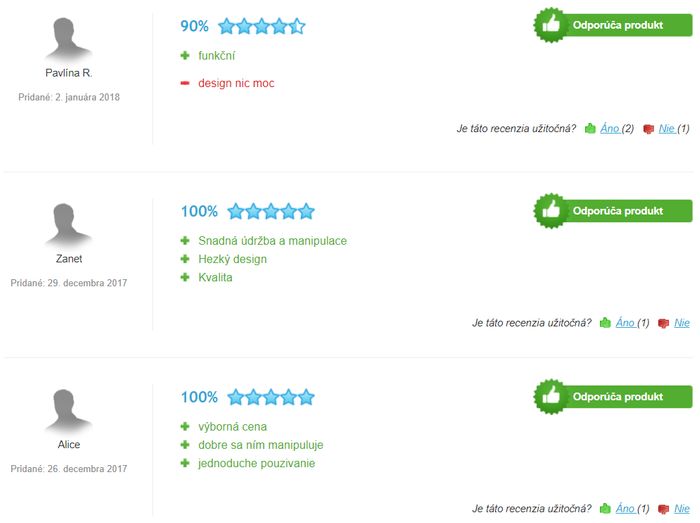Screen dimensions: 700x523
Task: Click green thumbs-up icon in Alice's review
Action: pos(605,508)
